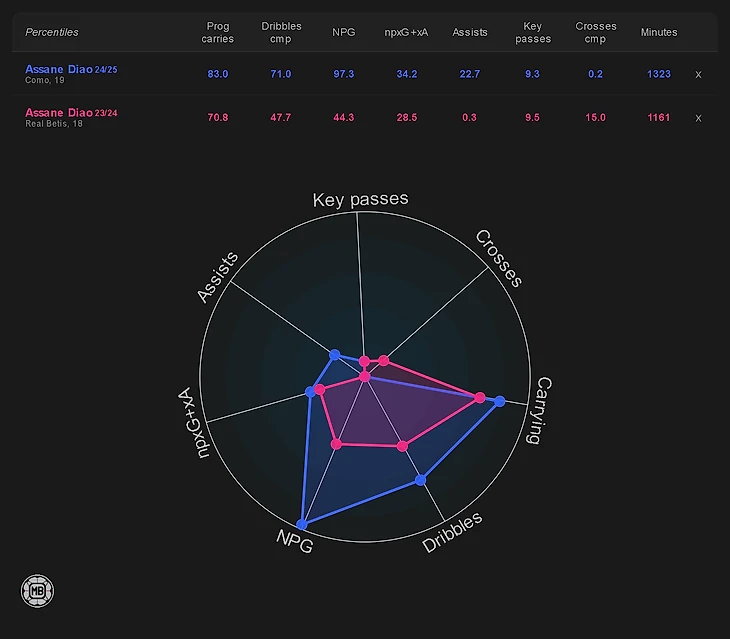Select the 0.3 Assists value
Screen dimensions: 730x639
(469, 118)
